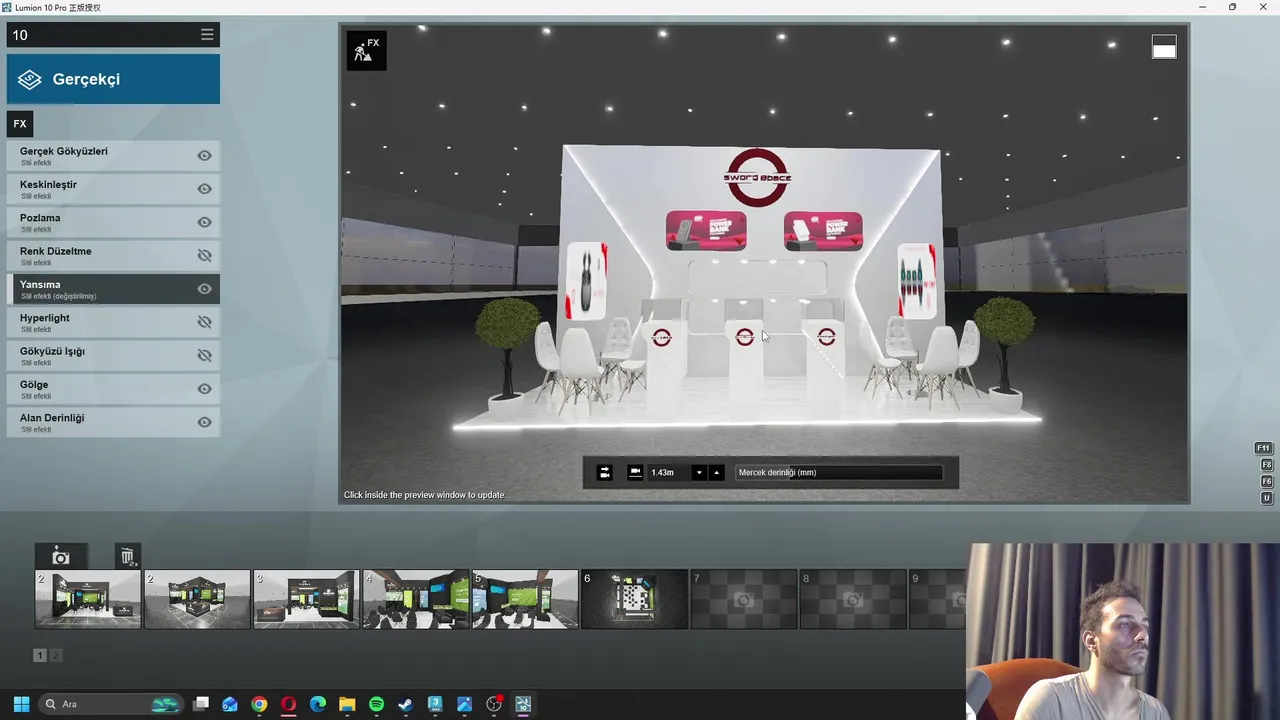The width and height of the screenshot is (1280, 720).
Task: Click the taskbar Ara search box
Action: point(110,704)
